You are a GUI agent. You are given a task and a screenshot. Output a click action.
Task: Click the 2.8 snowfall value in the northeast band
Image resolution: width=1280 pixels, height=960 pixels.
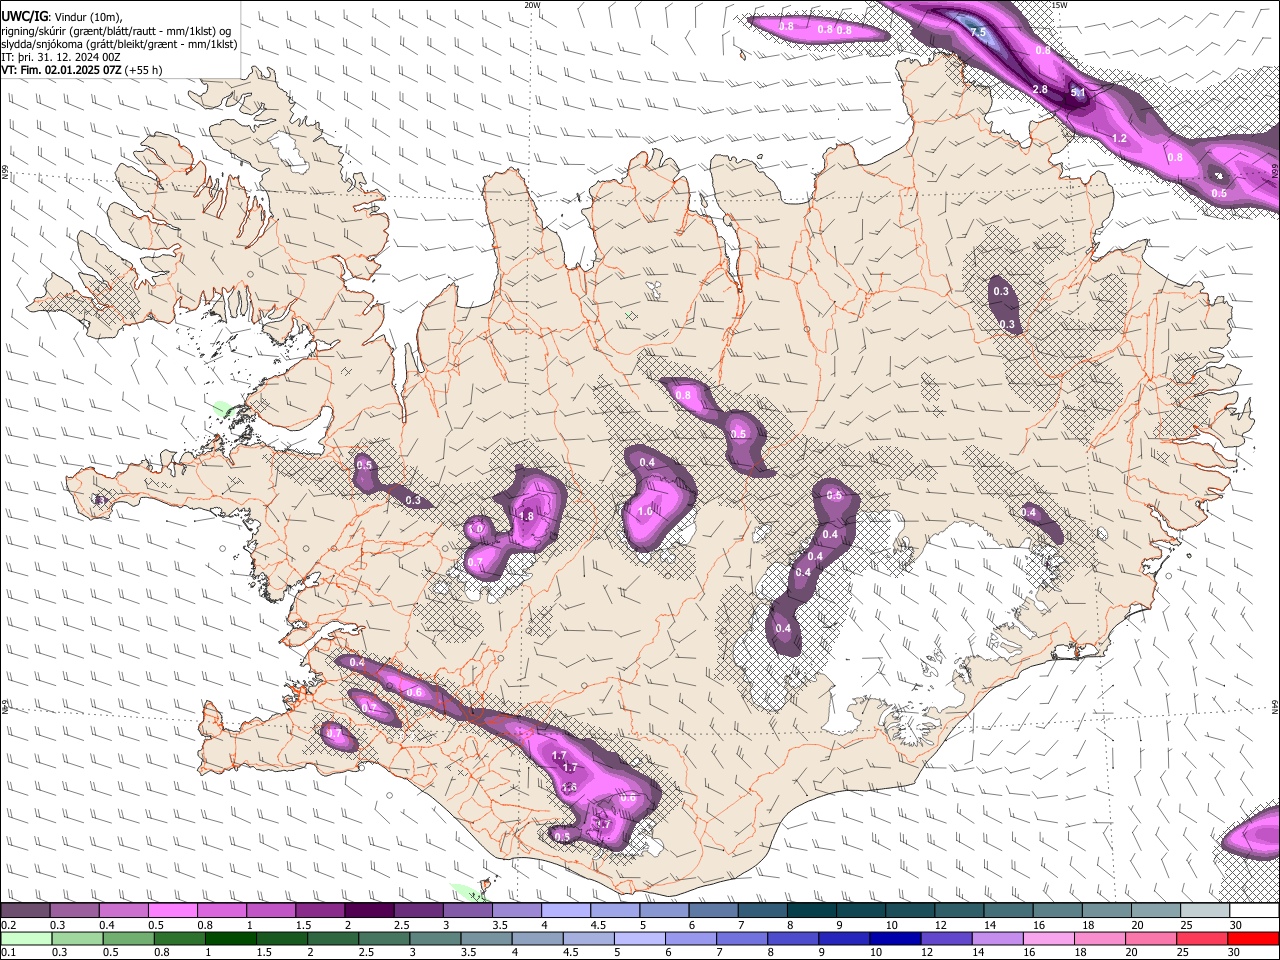click(1039, 90)
